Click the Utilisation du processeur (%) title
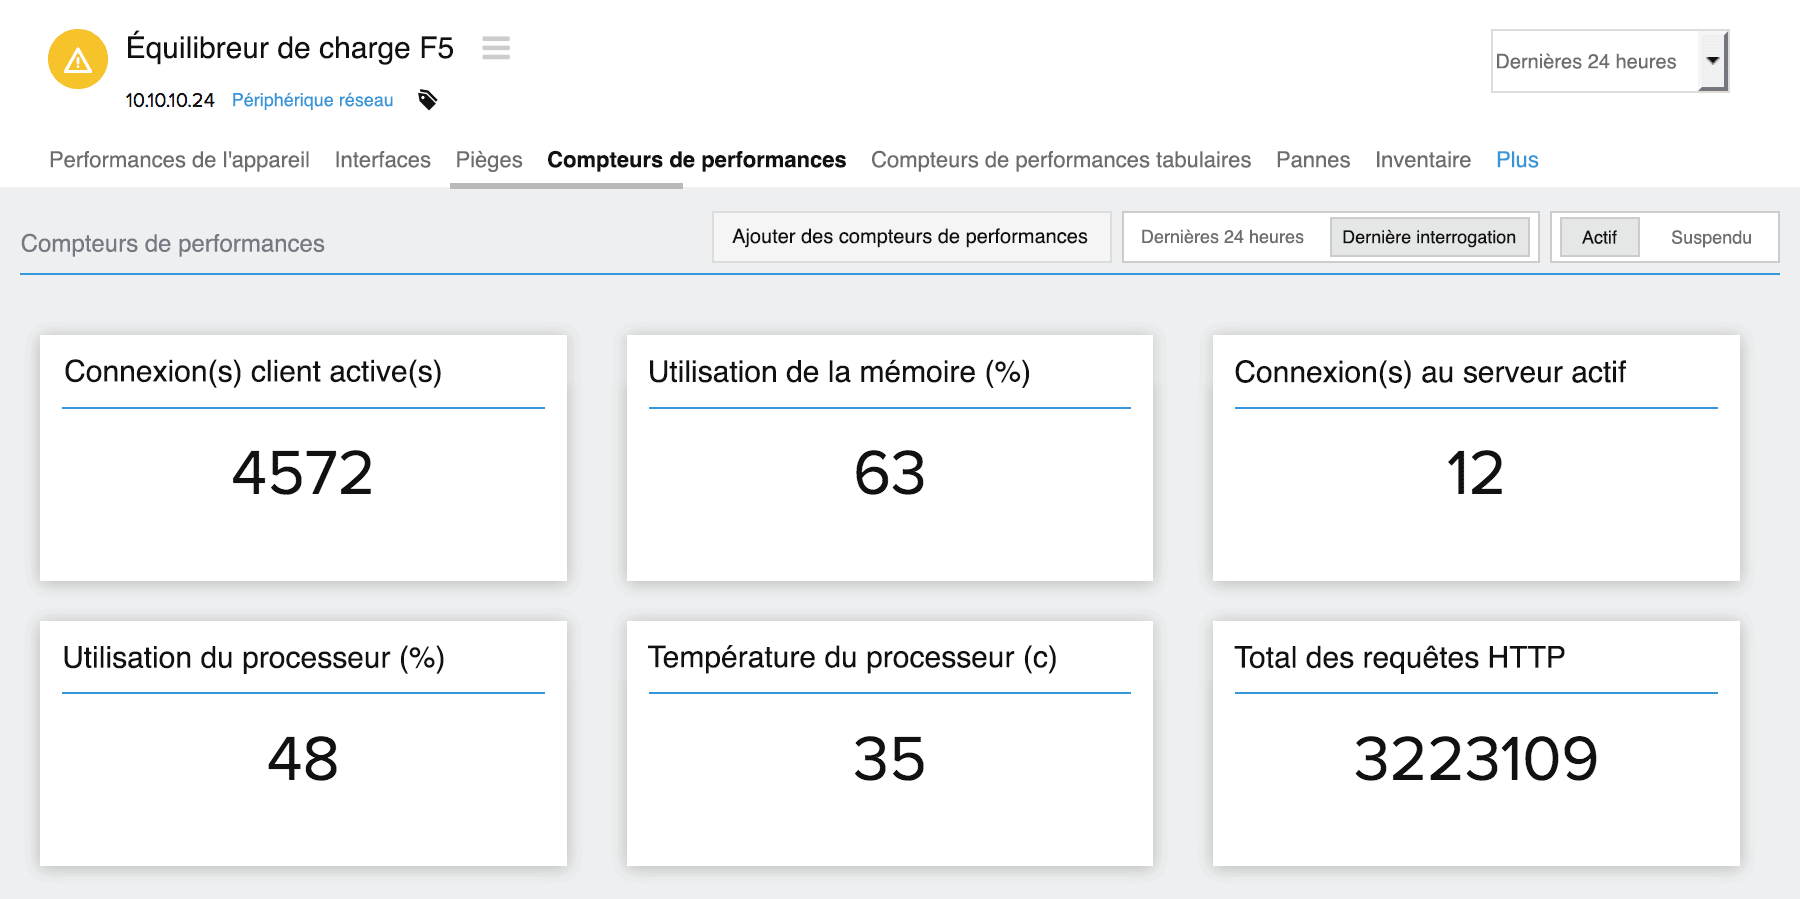The image size is (1800, 899). [x=254, y=658]
